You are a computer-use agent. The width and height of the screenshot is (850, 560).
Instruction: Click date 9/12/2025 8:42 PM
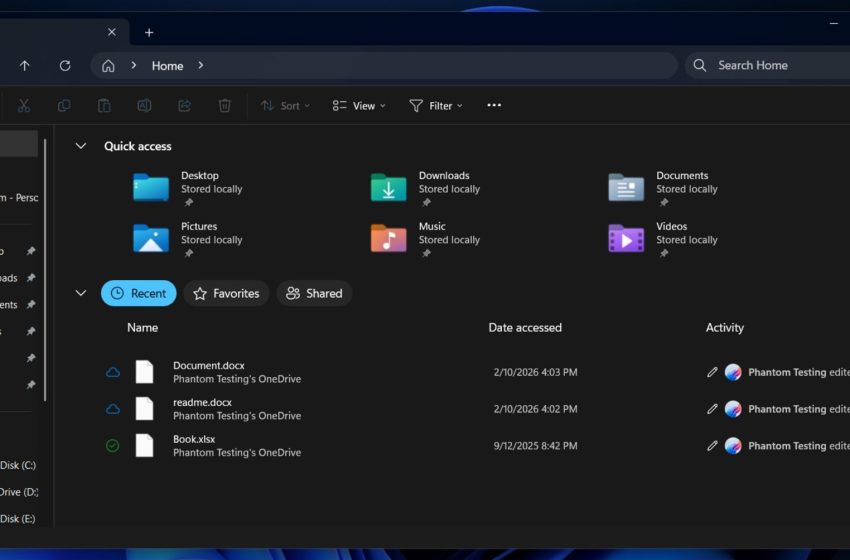[535, 446]
